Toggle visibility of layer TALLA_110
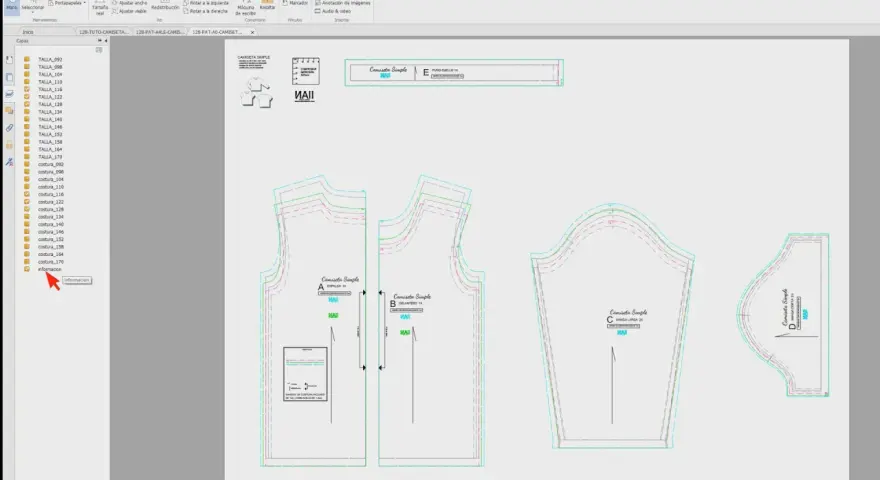 pos(26,81)
